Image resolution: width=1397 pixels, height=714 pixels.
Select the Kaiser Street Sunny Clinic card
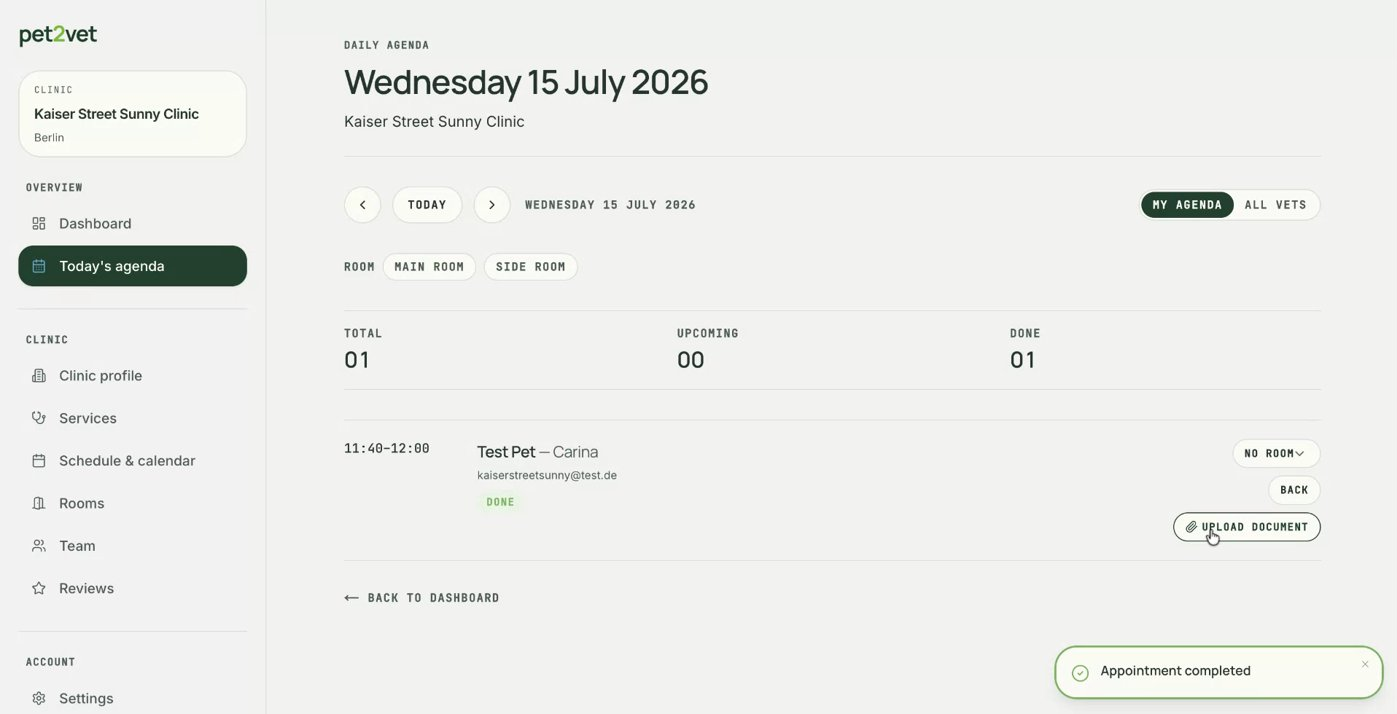point(133,114)
